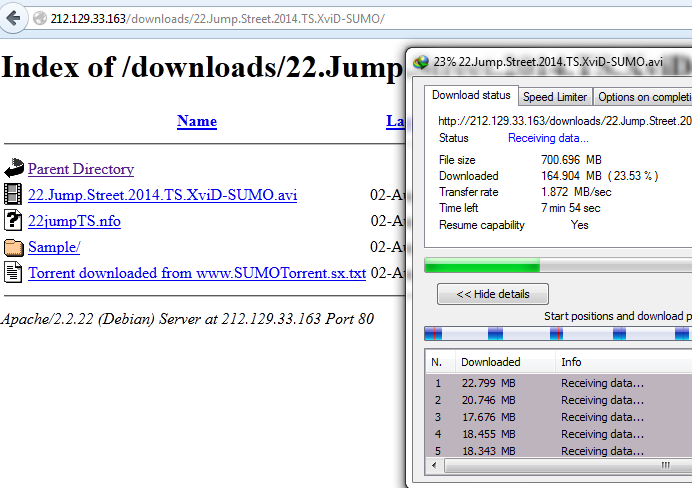This screenshot has height=488, width=692.
Task: Click the question-mark icon beside 22jumpTS.nfo
Action: [13, 220]
